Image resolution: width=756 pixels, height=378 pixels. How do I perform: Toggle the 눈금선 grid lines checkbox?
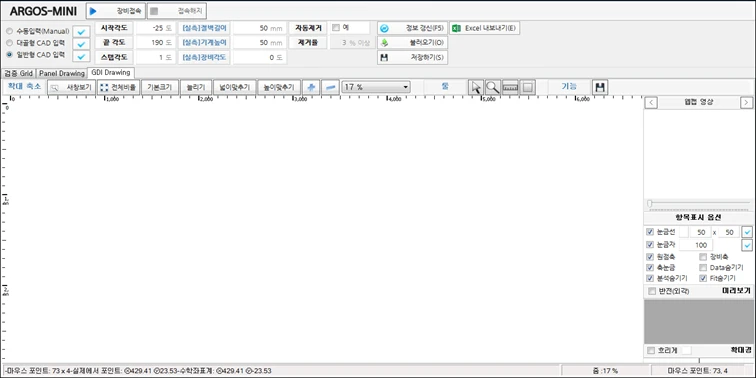click(650, 232)
